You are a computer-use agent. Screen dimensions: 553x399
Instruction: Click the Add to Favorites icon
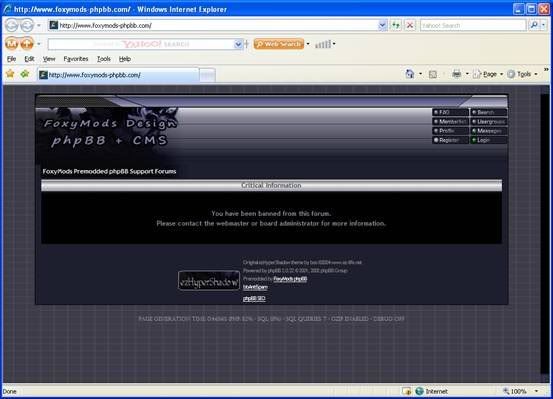click(25, 74)
